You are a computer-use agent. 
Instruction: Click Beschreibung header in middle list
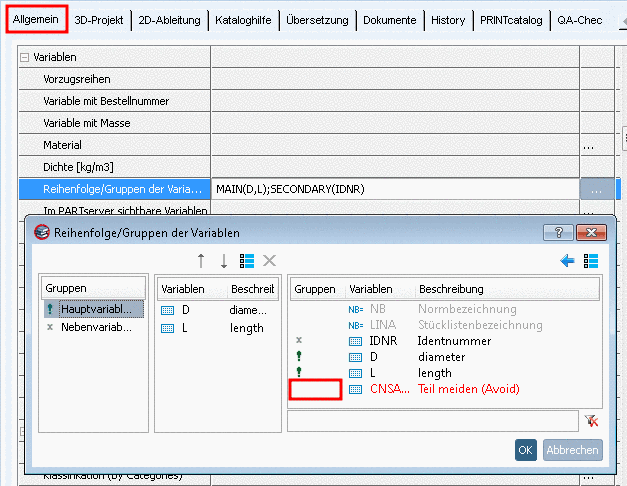coord(253,289)
